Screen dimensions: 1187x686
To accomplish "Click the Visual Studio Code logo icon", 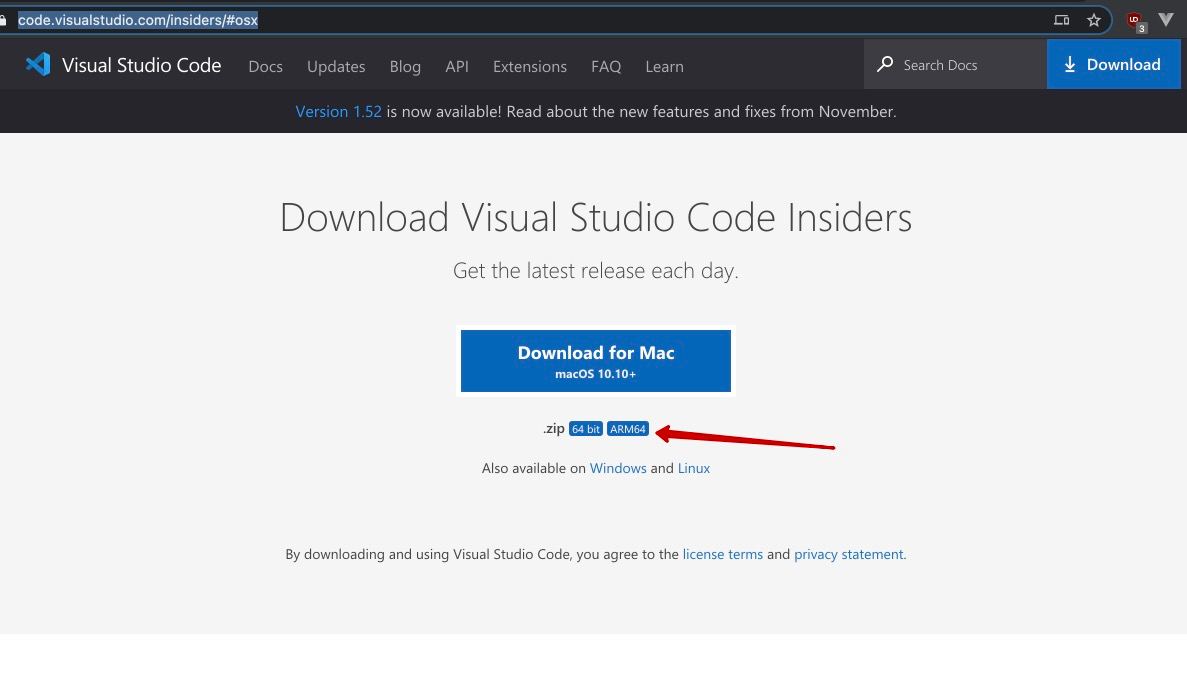I will tap(38, 64).
